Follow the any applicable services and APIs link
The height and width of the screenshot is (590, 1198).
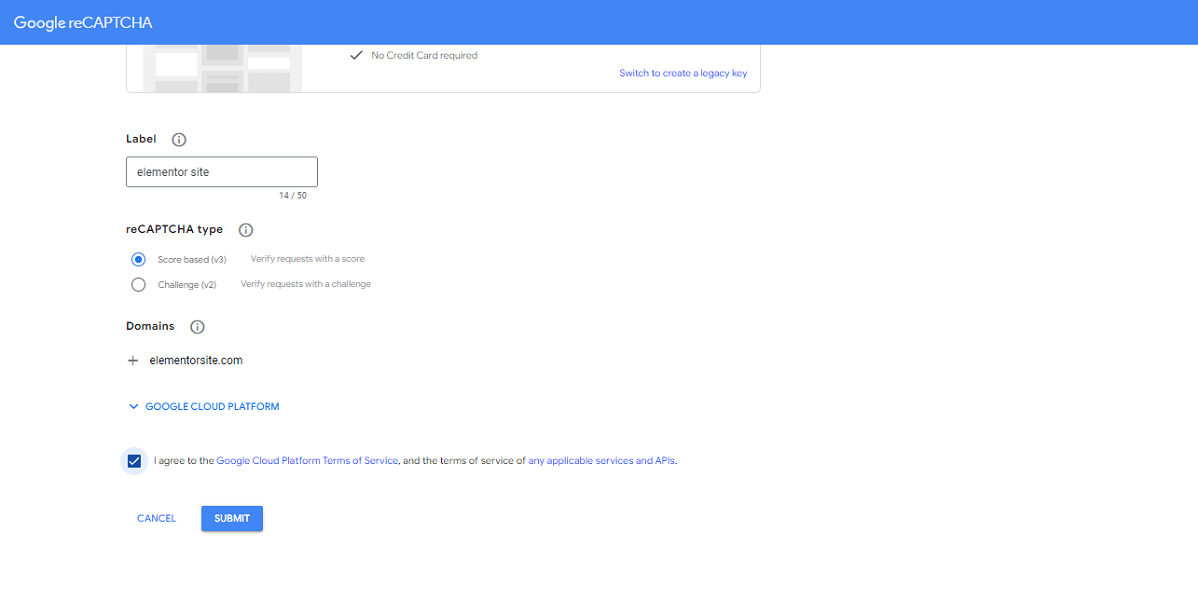[x=602, y=461]
